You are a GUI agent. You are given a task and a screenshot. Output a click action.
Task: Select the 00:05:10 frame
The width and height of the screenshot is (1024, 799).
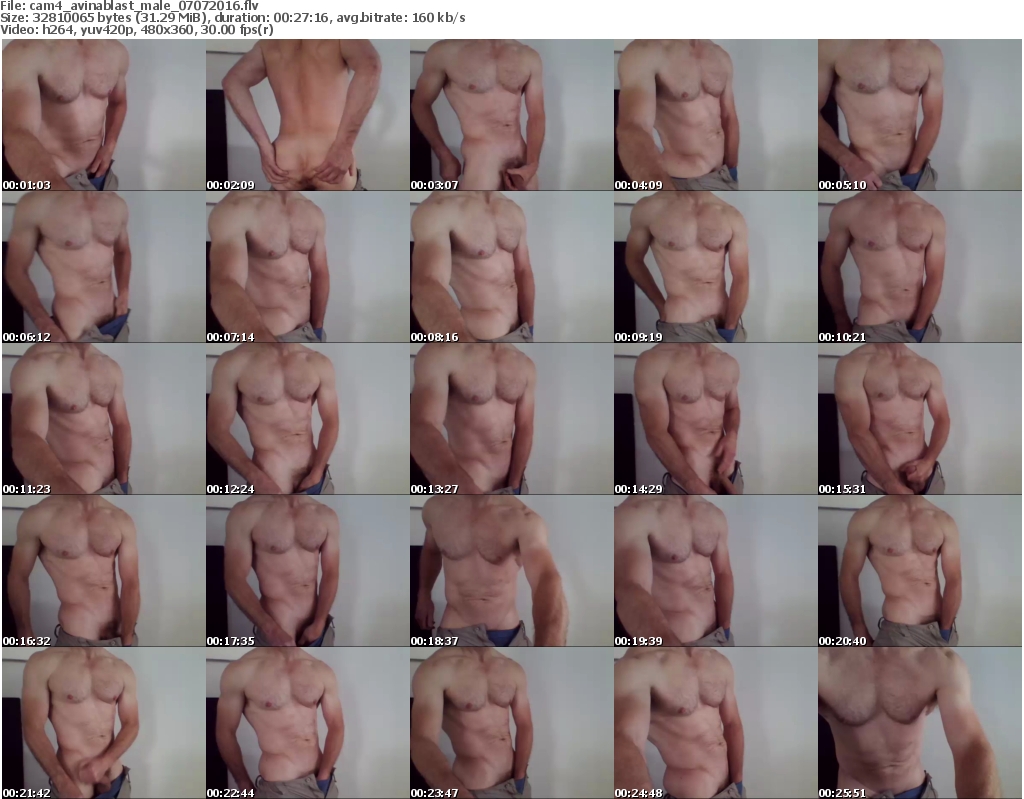coord(920,114)
